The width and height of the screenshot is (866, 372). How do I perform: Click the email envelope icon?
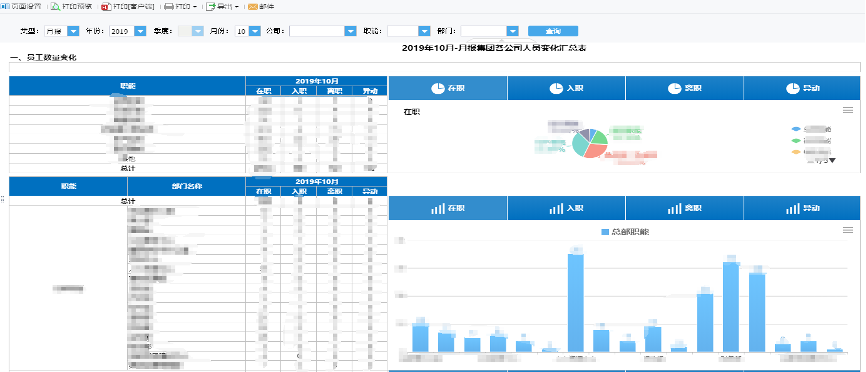click(252, 7)
